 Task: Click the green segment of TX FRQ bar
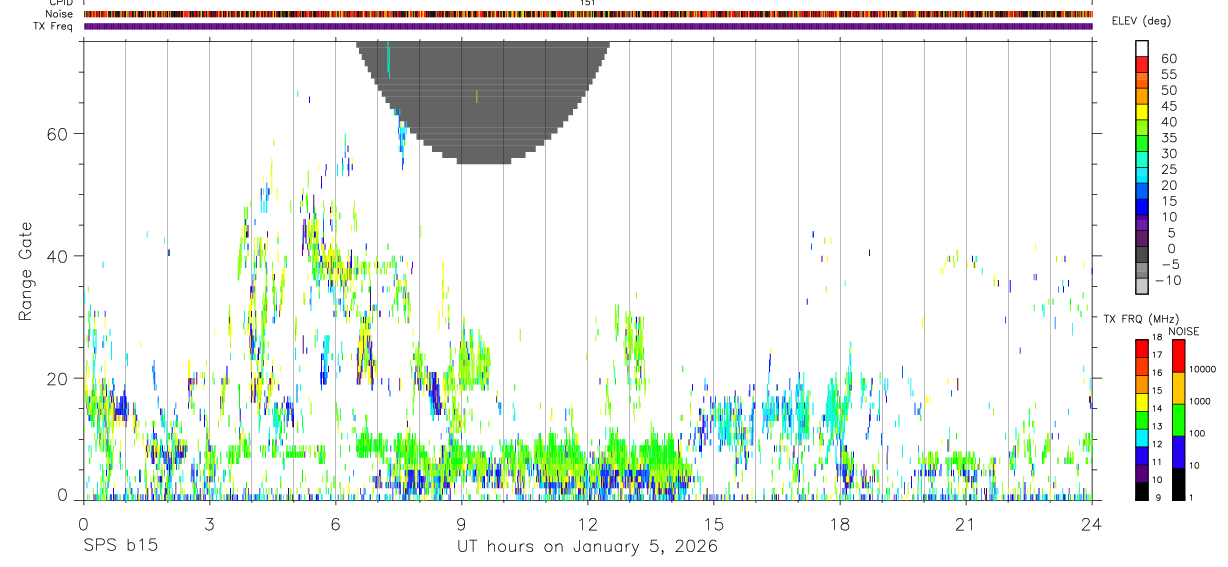click(x=1142, y=420)
